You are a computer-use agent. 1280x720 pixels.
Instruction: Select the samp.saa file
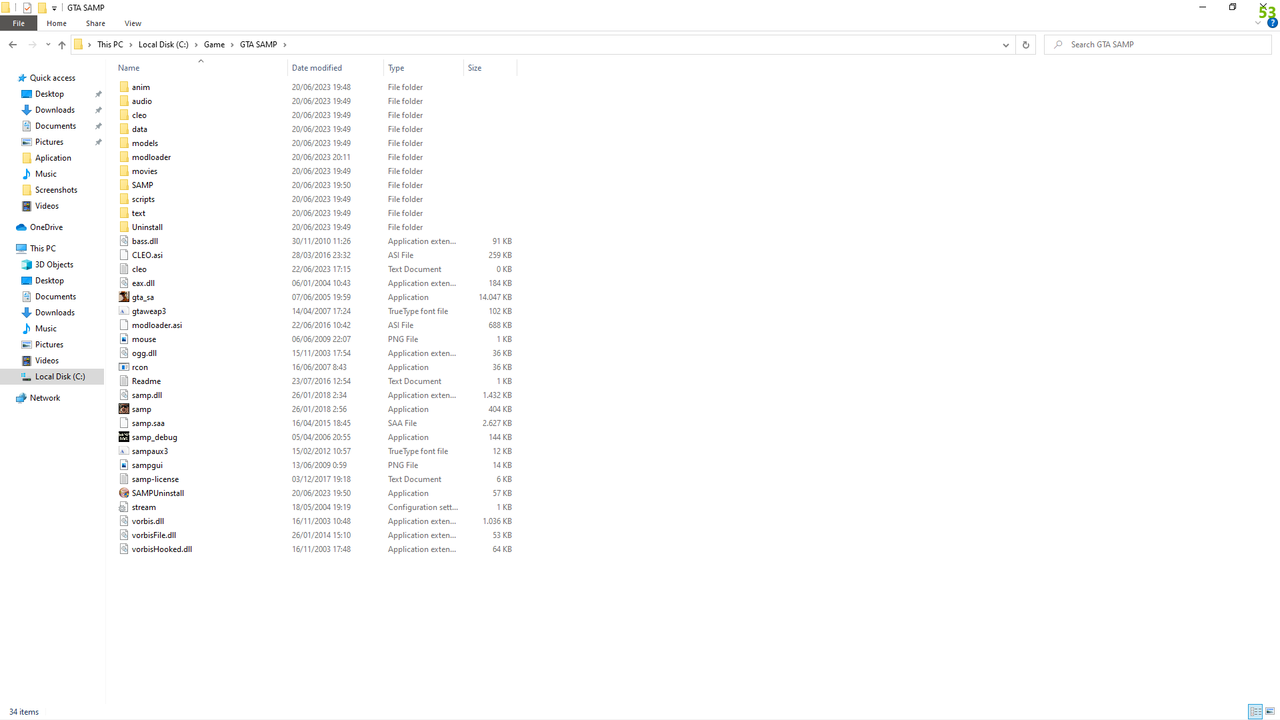(x=148, y=423)
